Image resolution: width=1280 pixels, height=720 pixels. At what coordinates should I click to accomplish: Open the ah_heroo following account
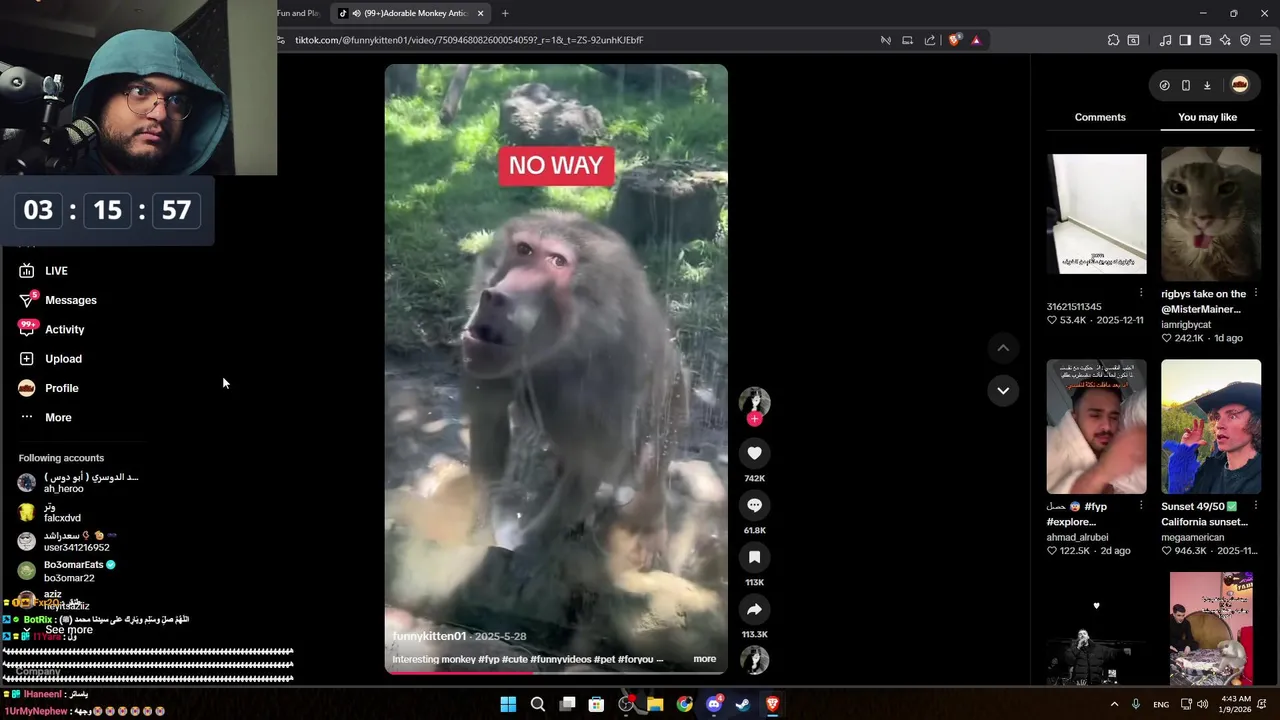pyautogui.click(x=80, y=483)
